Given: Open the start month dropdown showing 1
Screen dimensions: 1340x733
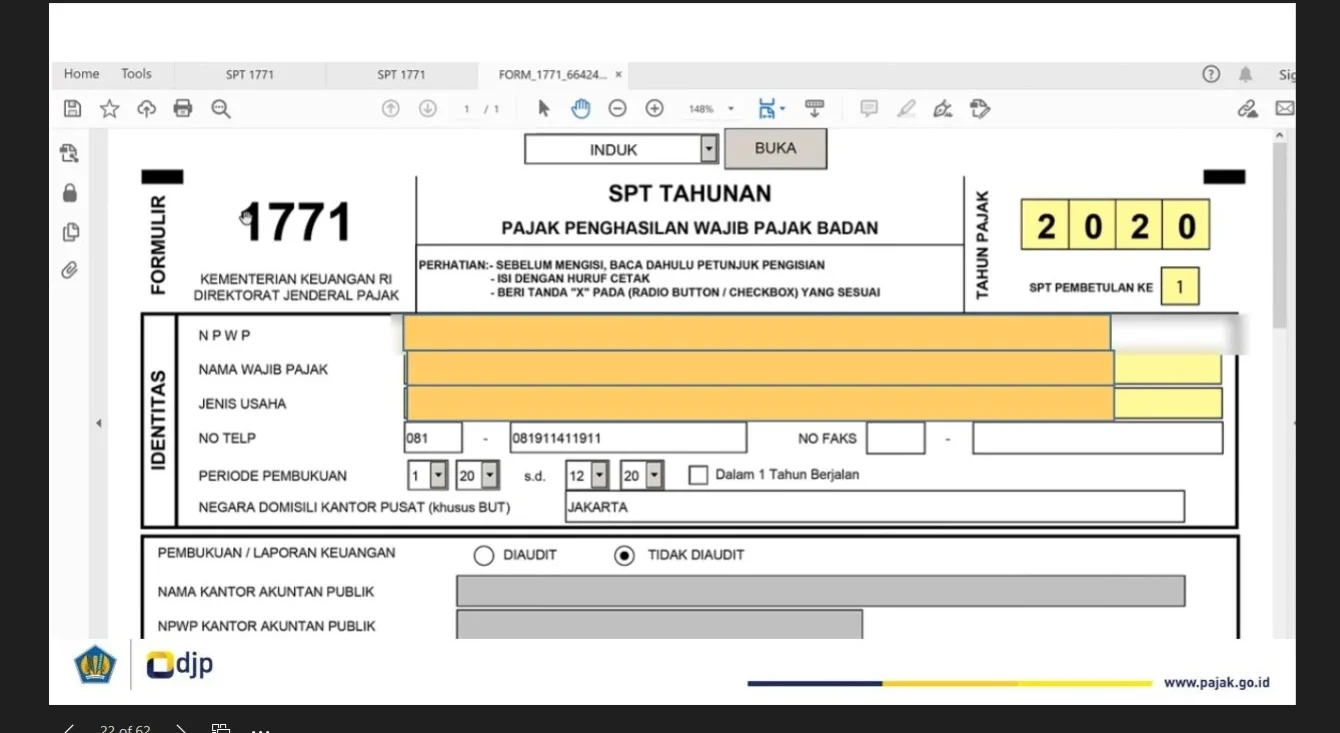Looking at the screenshot, I should [x=438, y=475].
